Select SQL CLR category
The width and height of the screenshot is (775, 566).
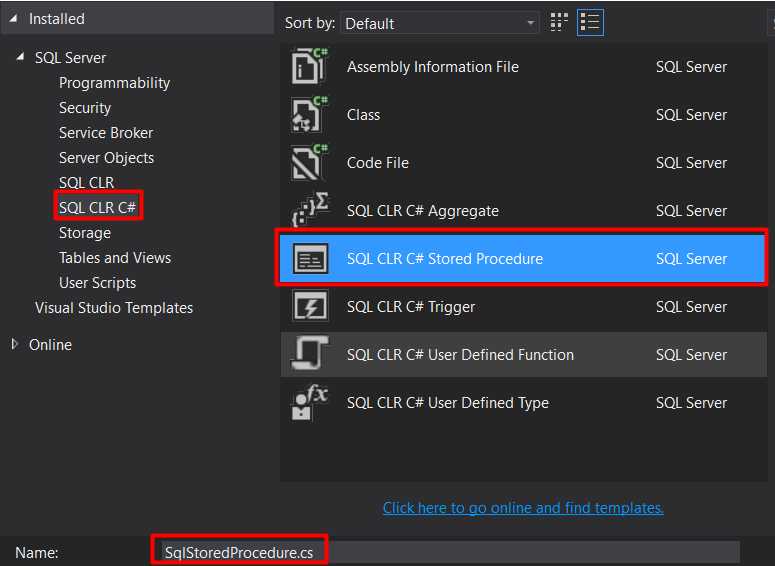point(86,182)
